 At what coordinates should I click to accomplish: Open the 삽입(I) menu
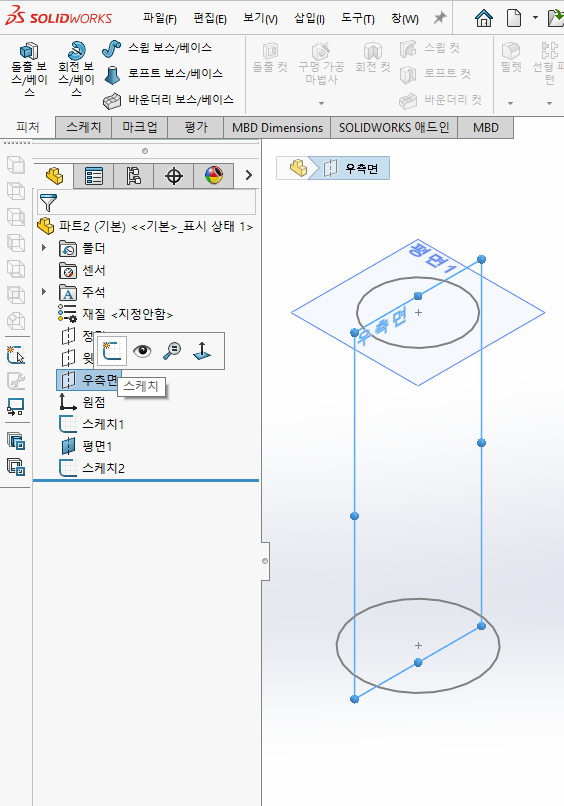tap(310, 19)
